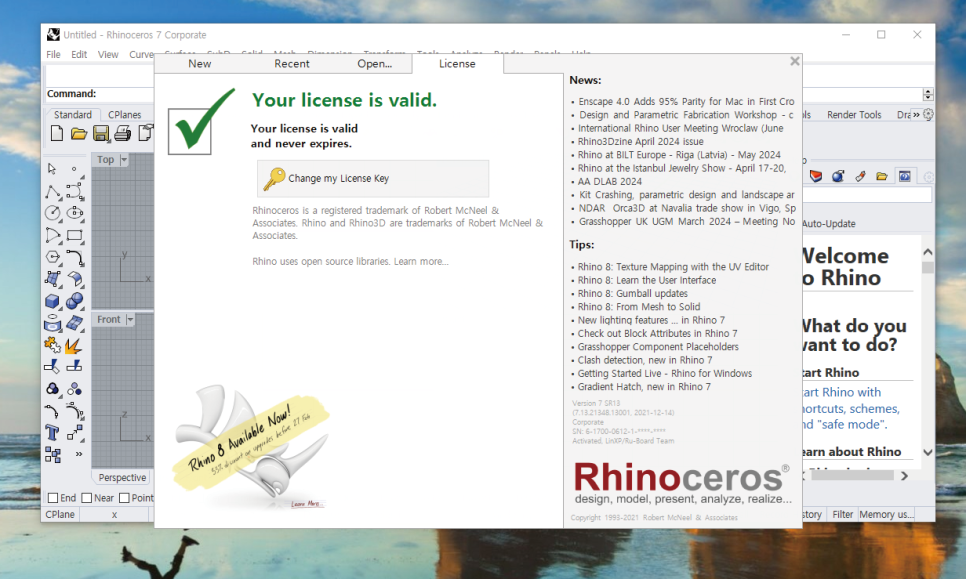This screenshot has height=579, width=966.
Task: Open the Layers panel stacked icon
Action: click(x=816, y=177)
